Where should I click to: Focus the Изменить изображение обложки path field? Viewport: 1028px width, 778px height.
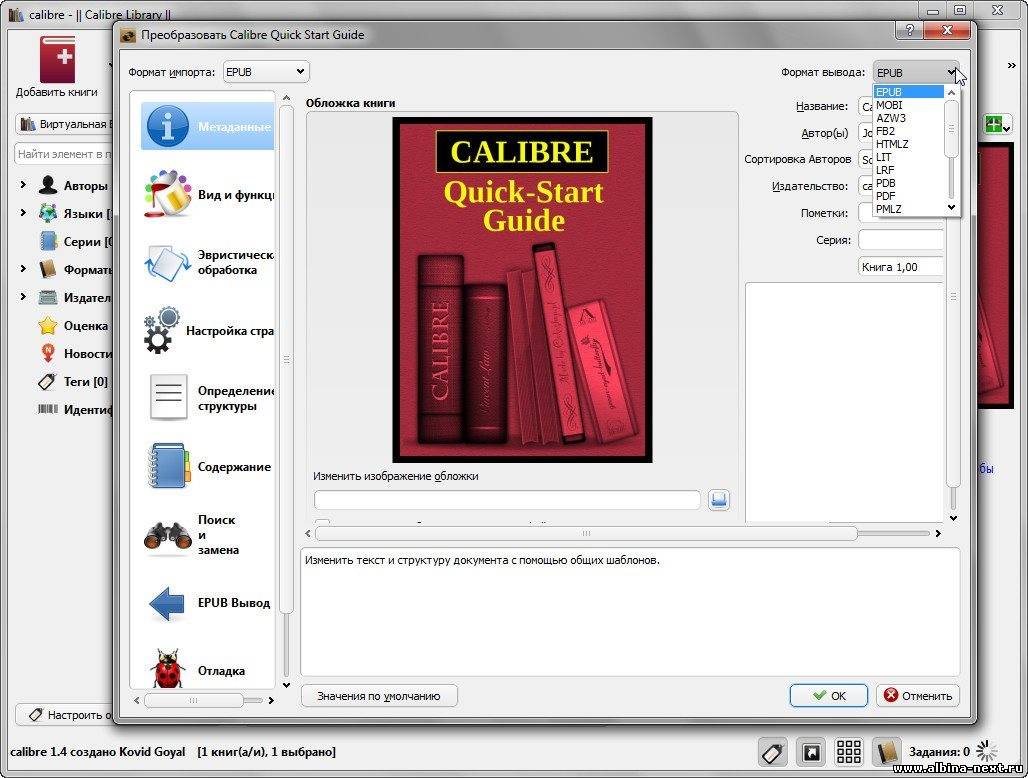tap(507, 500)
